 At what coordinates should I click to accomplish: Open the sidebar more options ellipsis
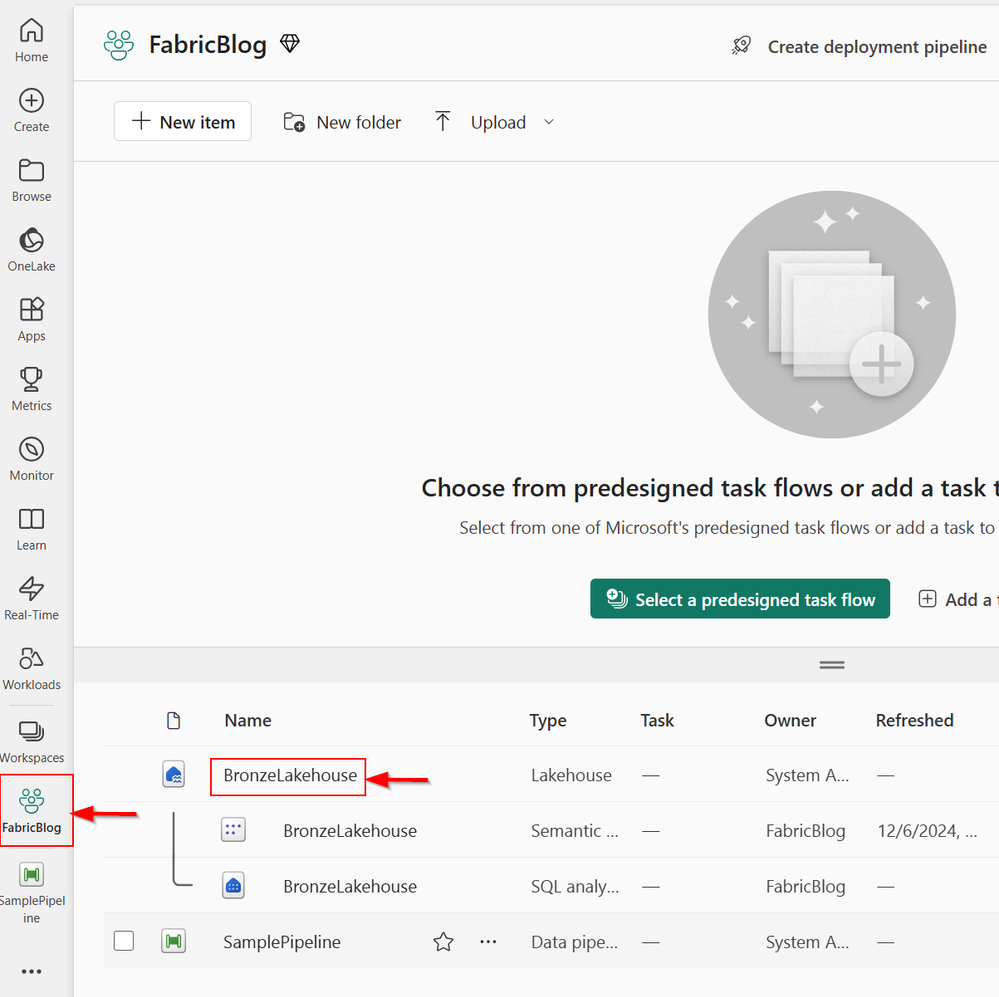pos(31,972)
